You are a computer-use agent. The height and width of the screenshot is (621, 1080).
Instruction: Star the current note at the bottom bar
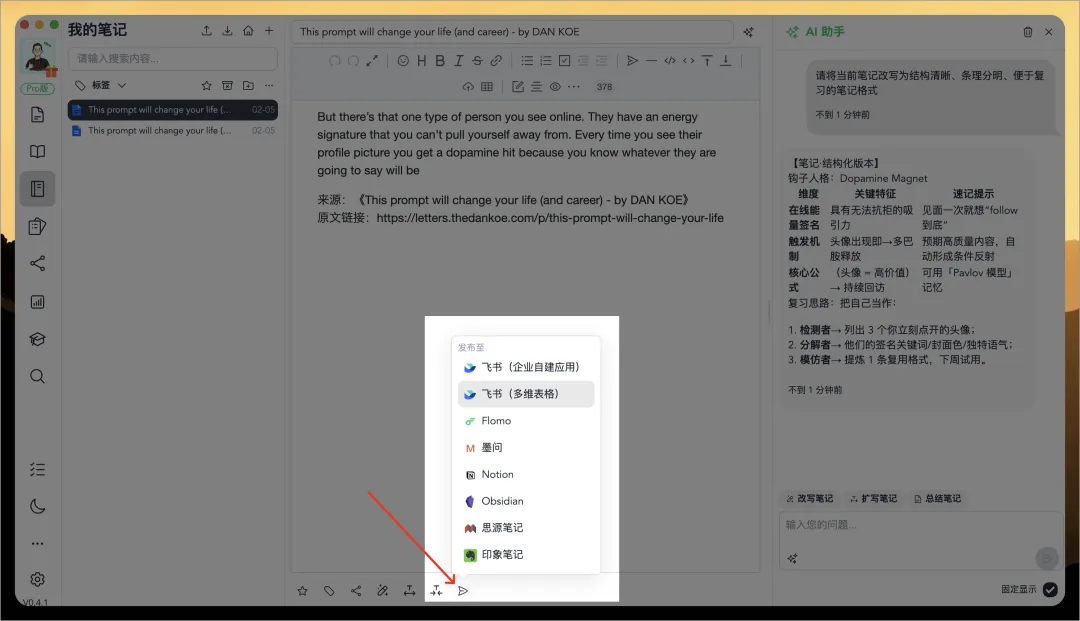click(303, 590)
